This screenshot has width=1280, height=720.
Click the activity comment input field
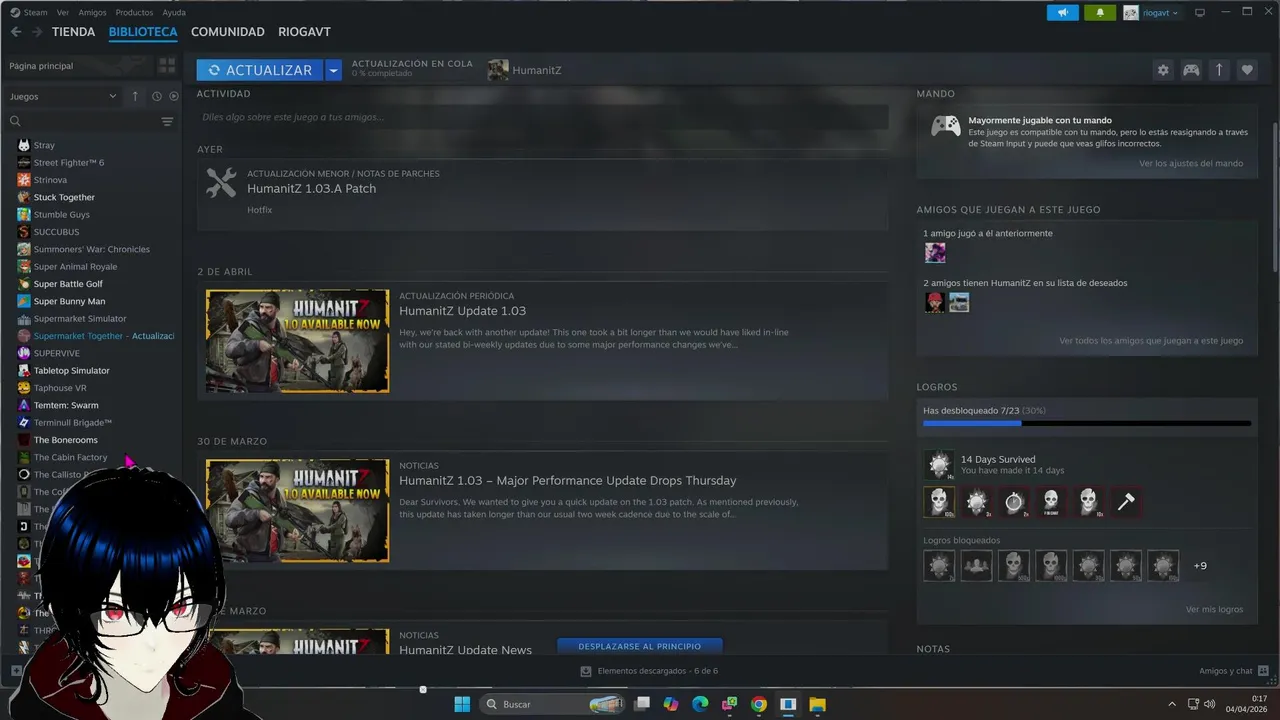(x=542, y=117)
